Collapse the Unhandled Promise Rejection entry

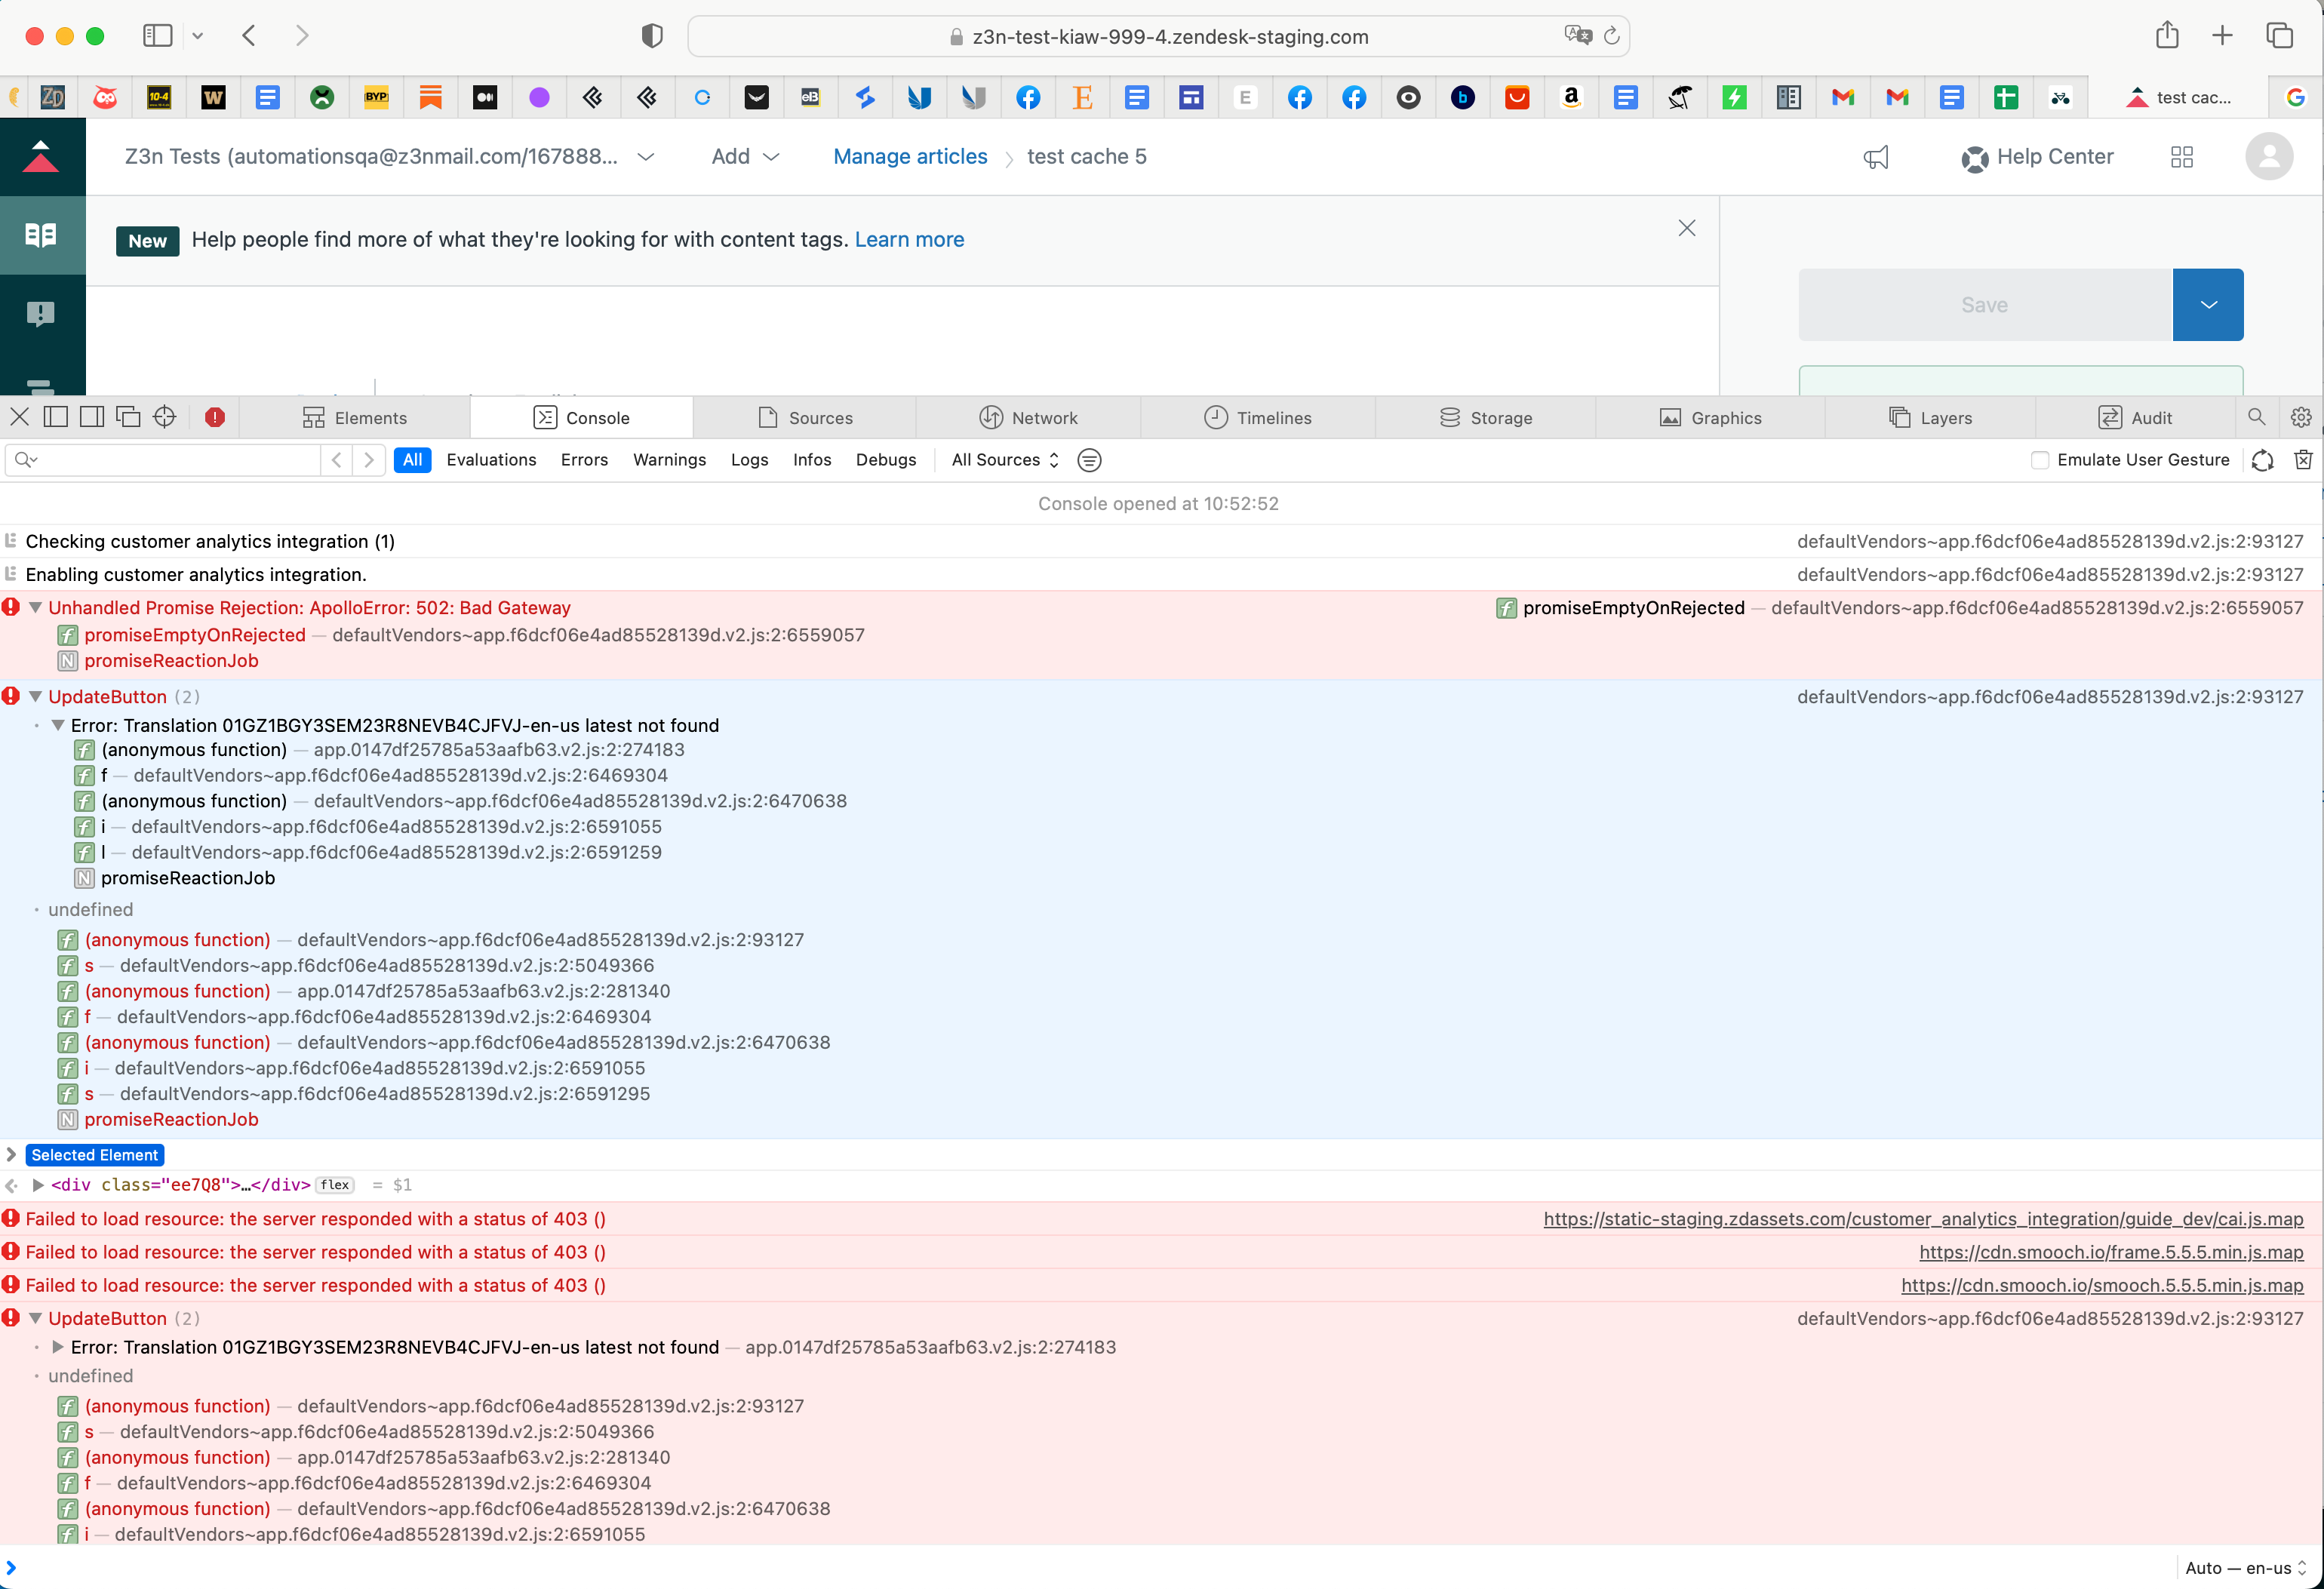pos(36,608)
